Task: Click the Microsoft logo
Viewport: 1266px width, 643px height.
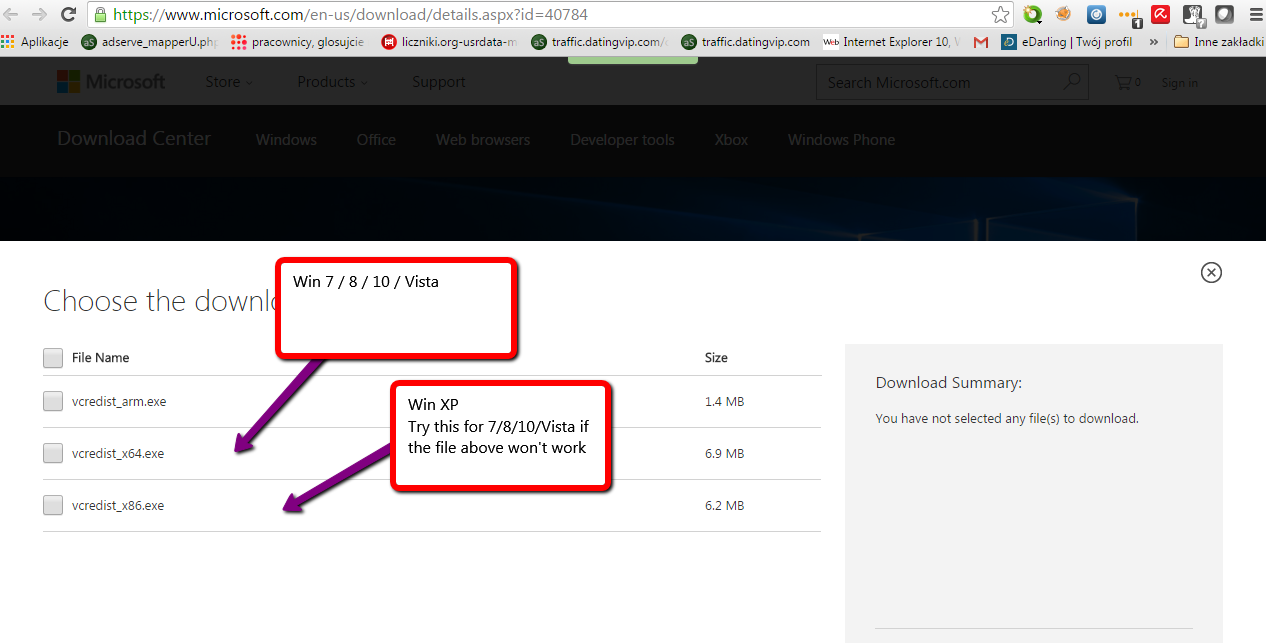Action: (x=111, y=82)
